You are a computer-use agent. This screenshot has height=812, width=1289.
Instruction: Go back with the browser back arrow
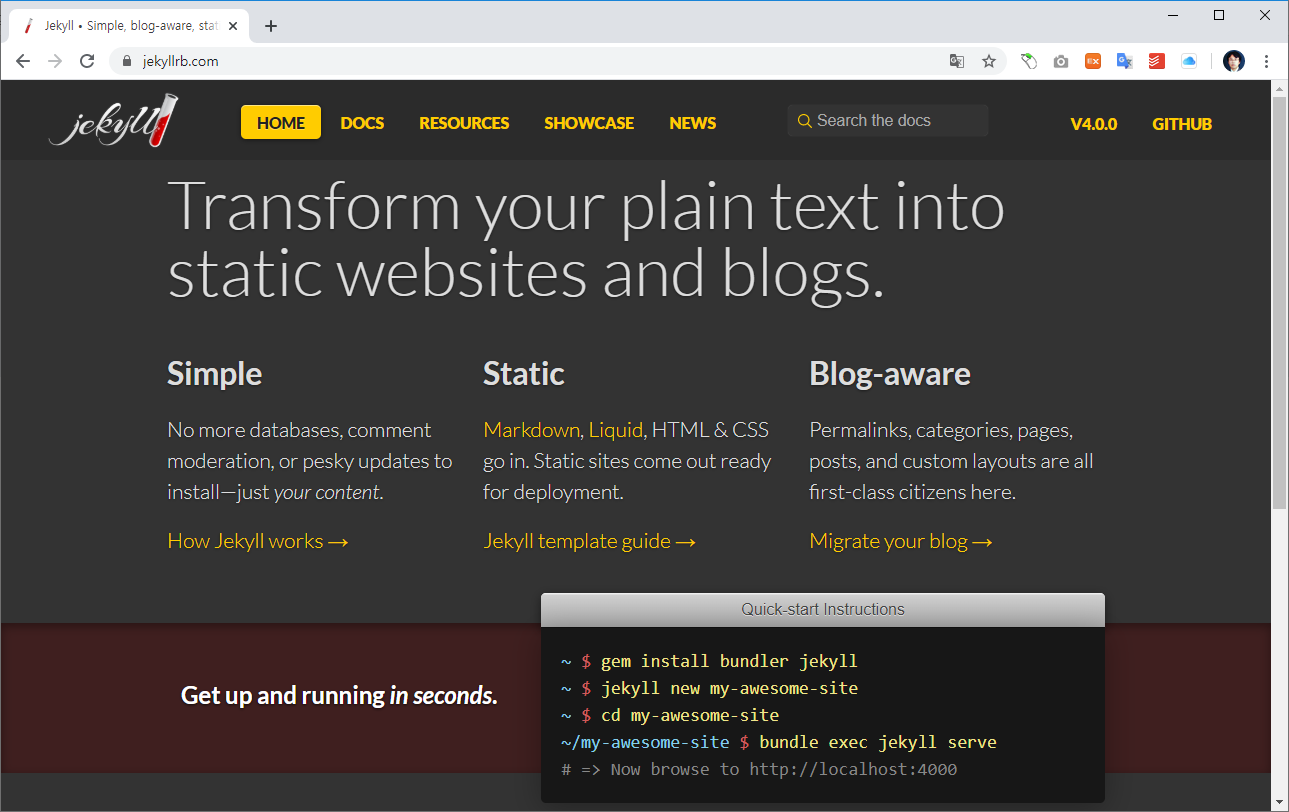[x=23, y=61]
